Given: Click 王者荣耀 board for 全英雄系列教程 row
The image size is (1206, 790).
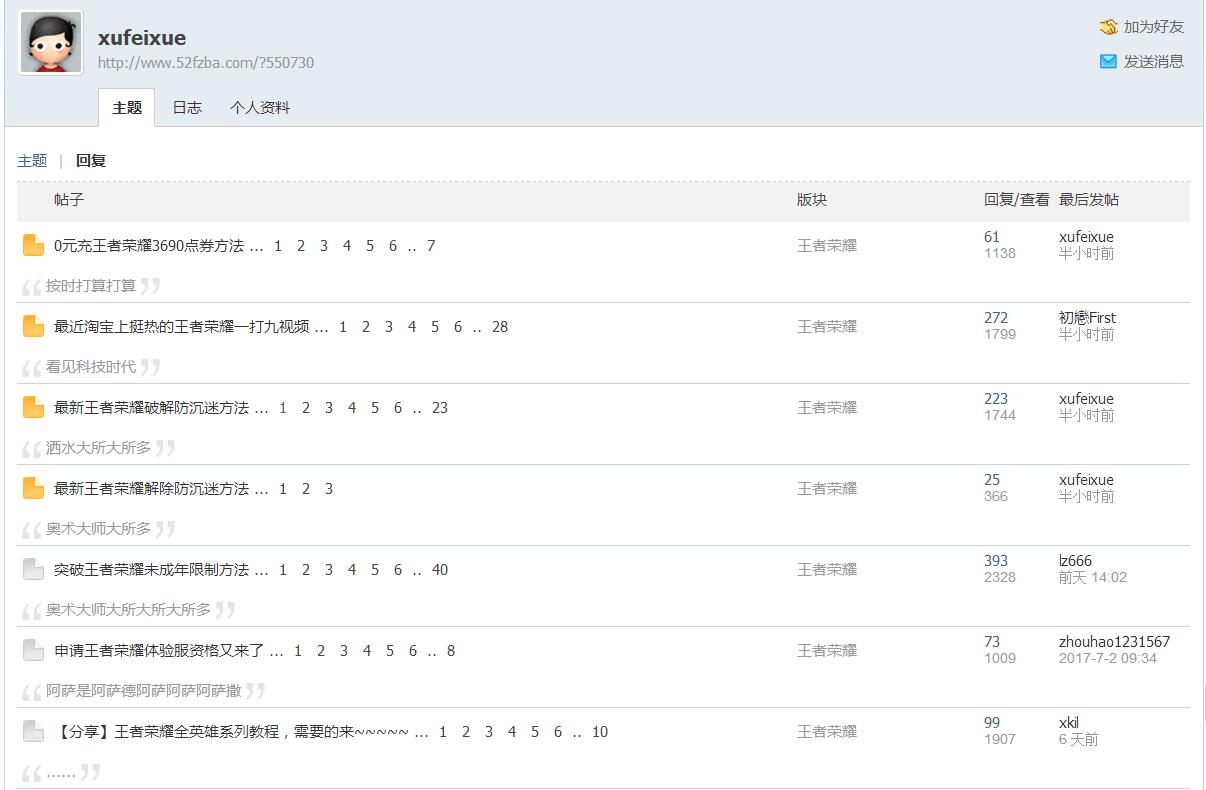Looking at the screenshot, I should point(827,732).
